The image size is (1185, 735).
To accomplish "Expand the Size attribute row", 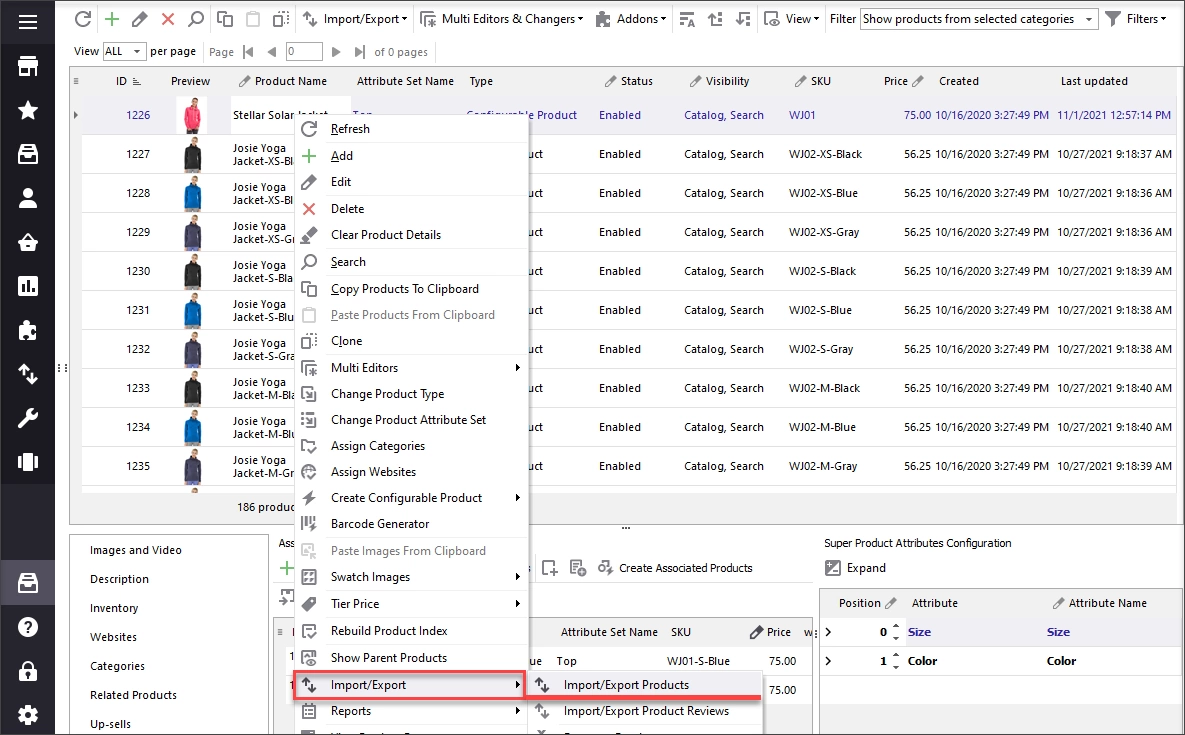I will [x=828, y=632].
